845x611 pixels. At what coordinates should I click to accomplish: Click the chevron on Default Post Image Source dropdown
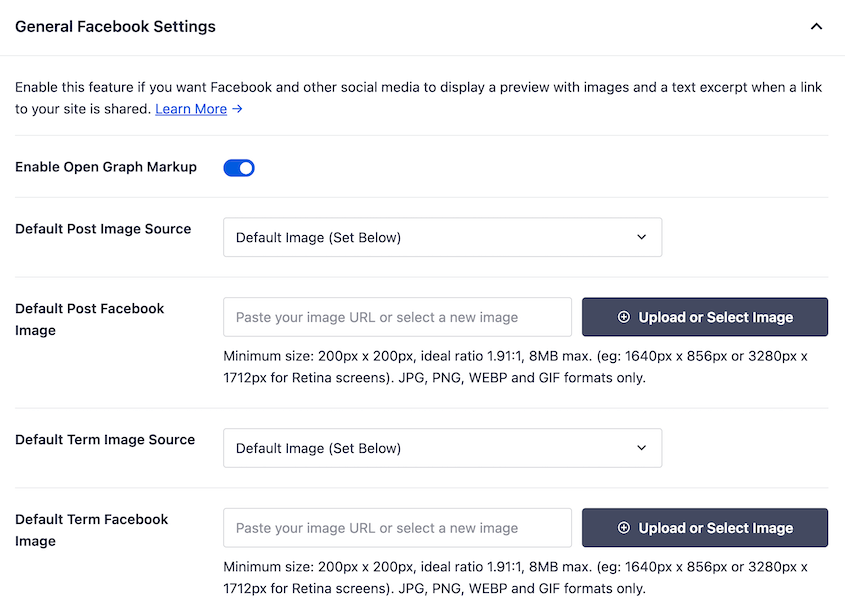tap(643, 237)
